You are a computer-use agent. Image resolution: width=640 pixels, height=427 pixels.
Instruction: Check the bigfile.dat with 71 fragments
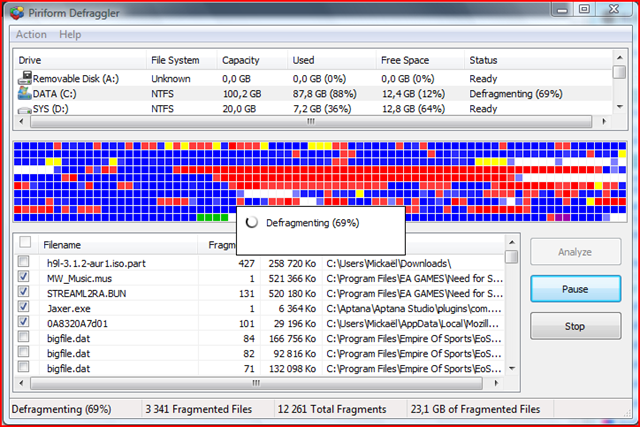pos(24,367)
